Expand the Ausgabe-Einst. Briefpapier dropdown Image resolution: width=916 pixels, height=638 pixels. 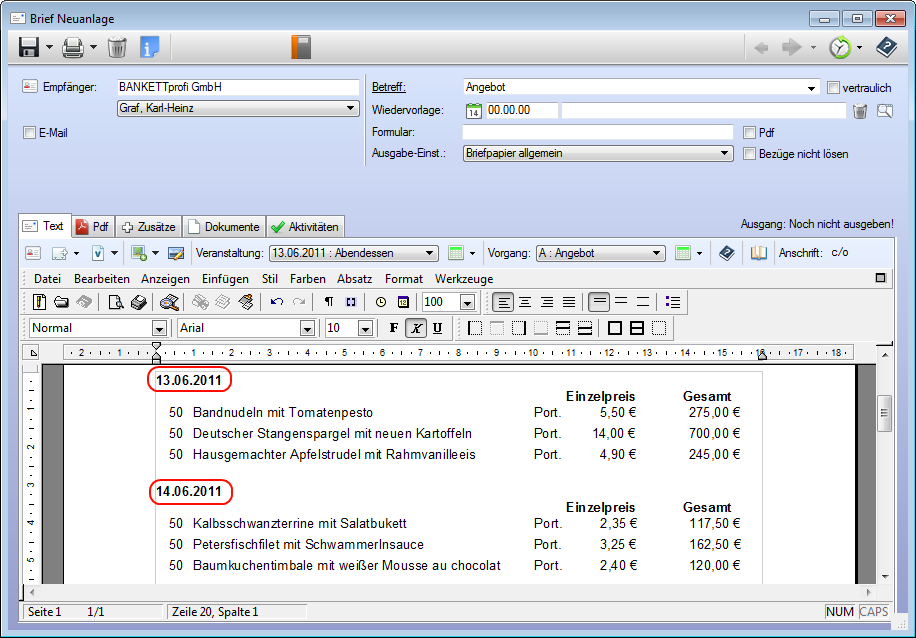click(726, 154)
